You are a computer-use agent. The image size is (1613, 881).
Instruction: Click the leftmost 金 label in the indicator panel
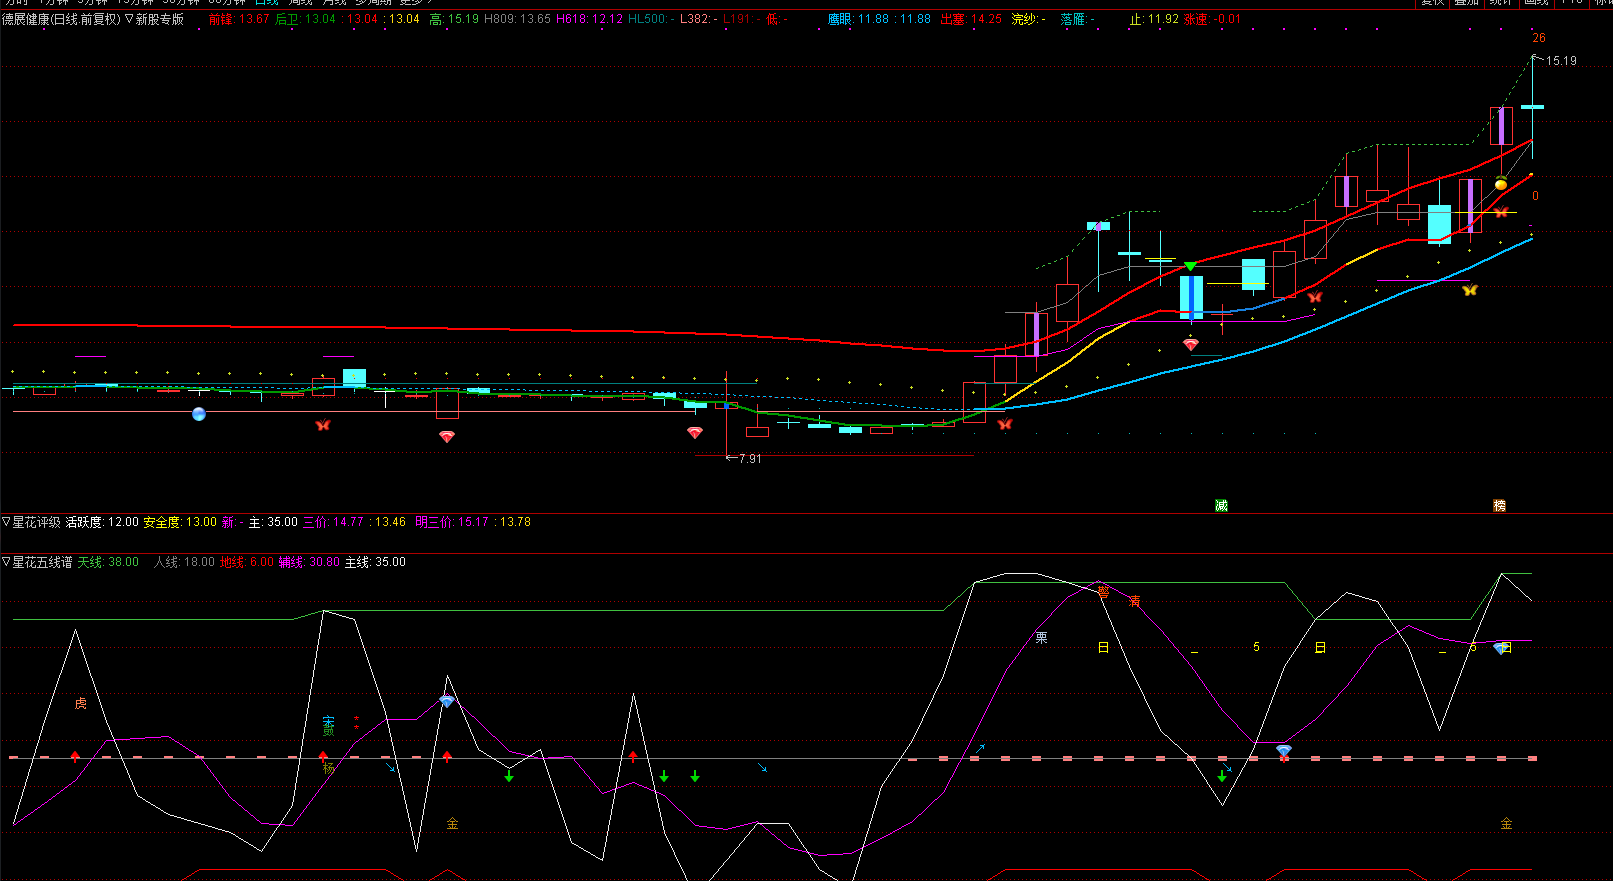point(452,824)
